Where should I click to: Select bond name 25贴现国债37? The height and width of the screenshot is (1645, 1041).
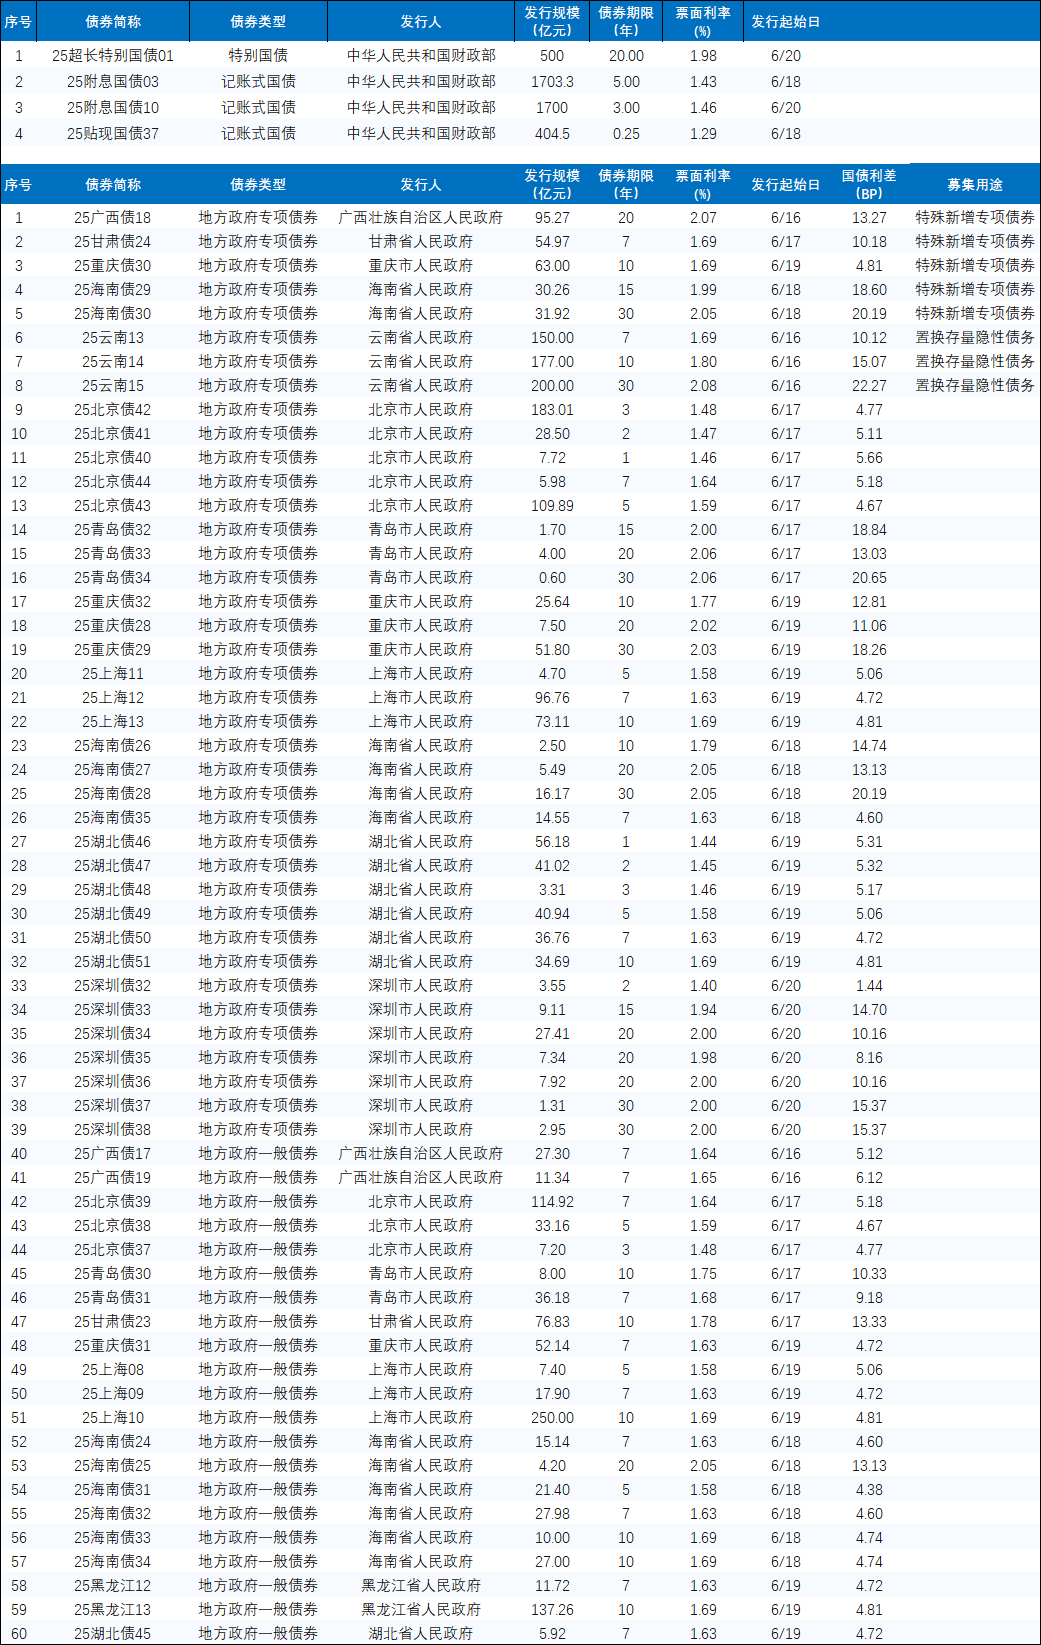[113, 134]
